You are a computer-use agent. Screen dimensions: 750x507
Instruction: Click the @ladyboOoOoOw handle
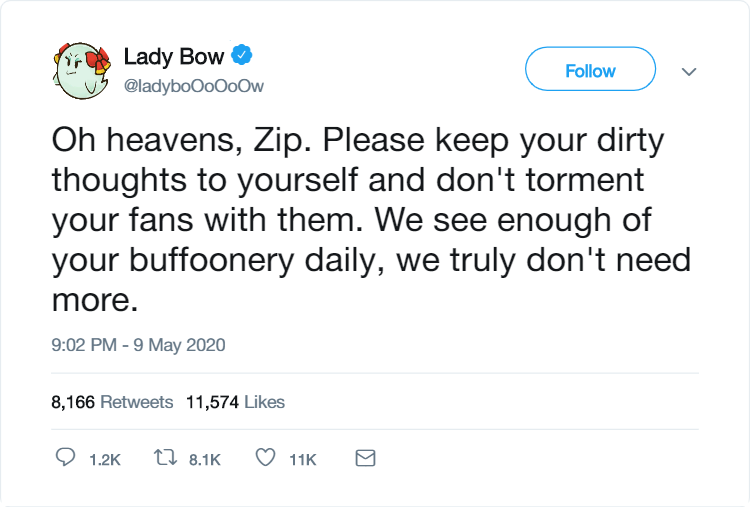(193, 86)
